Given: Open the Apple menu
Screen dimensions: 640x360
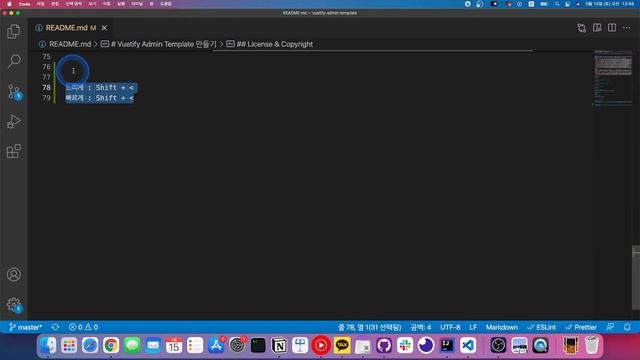Looking at the screenshot, I should click(x=9, y=4).
